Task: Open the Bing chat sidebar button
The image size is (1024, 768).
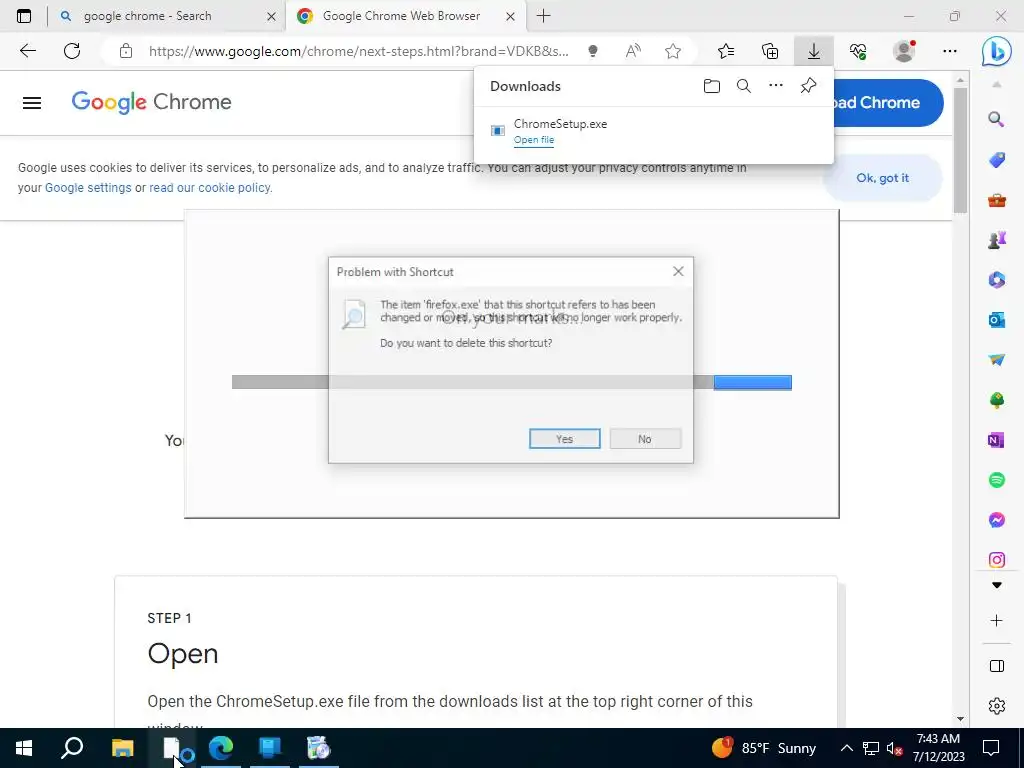Action: [997, 52]
